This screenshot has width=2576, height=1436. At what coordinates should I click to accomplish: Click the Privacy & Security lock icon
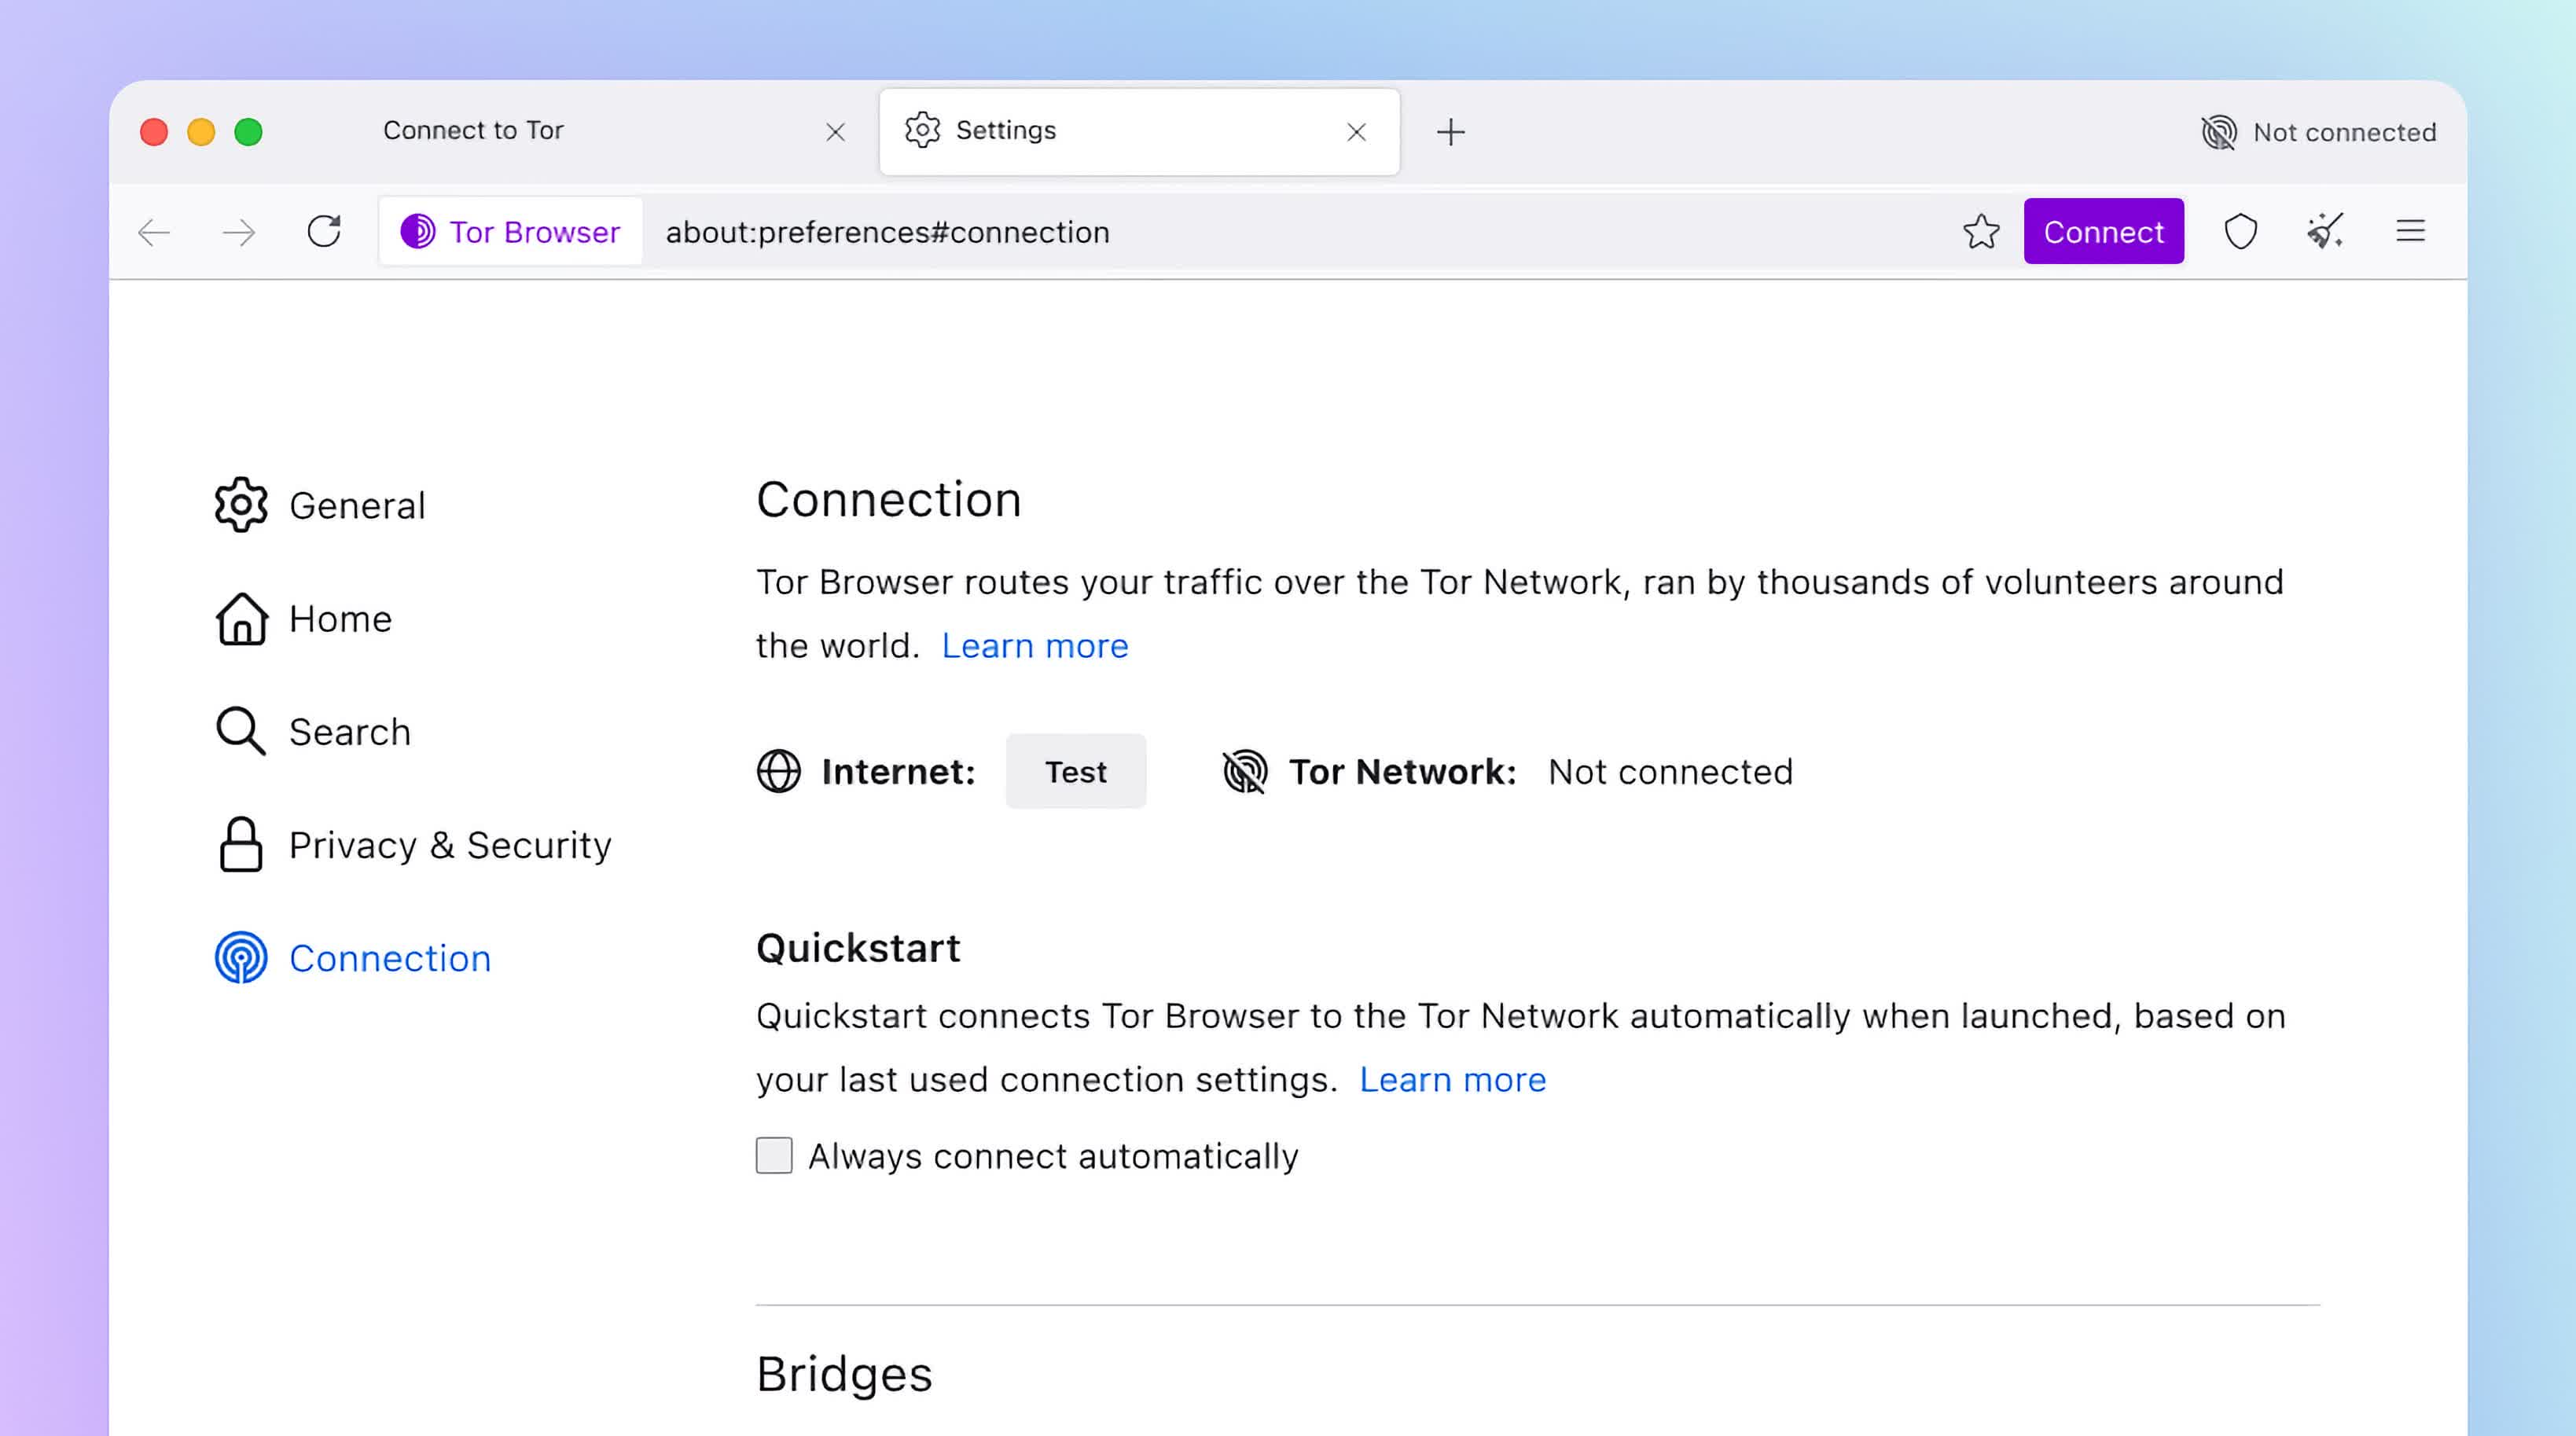241,845
